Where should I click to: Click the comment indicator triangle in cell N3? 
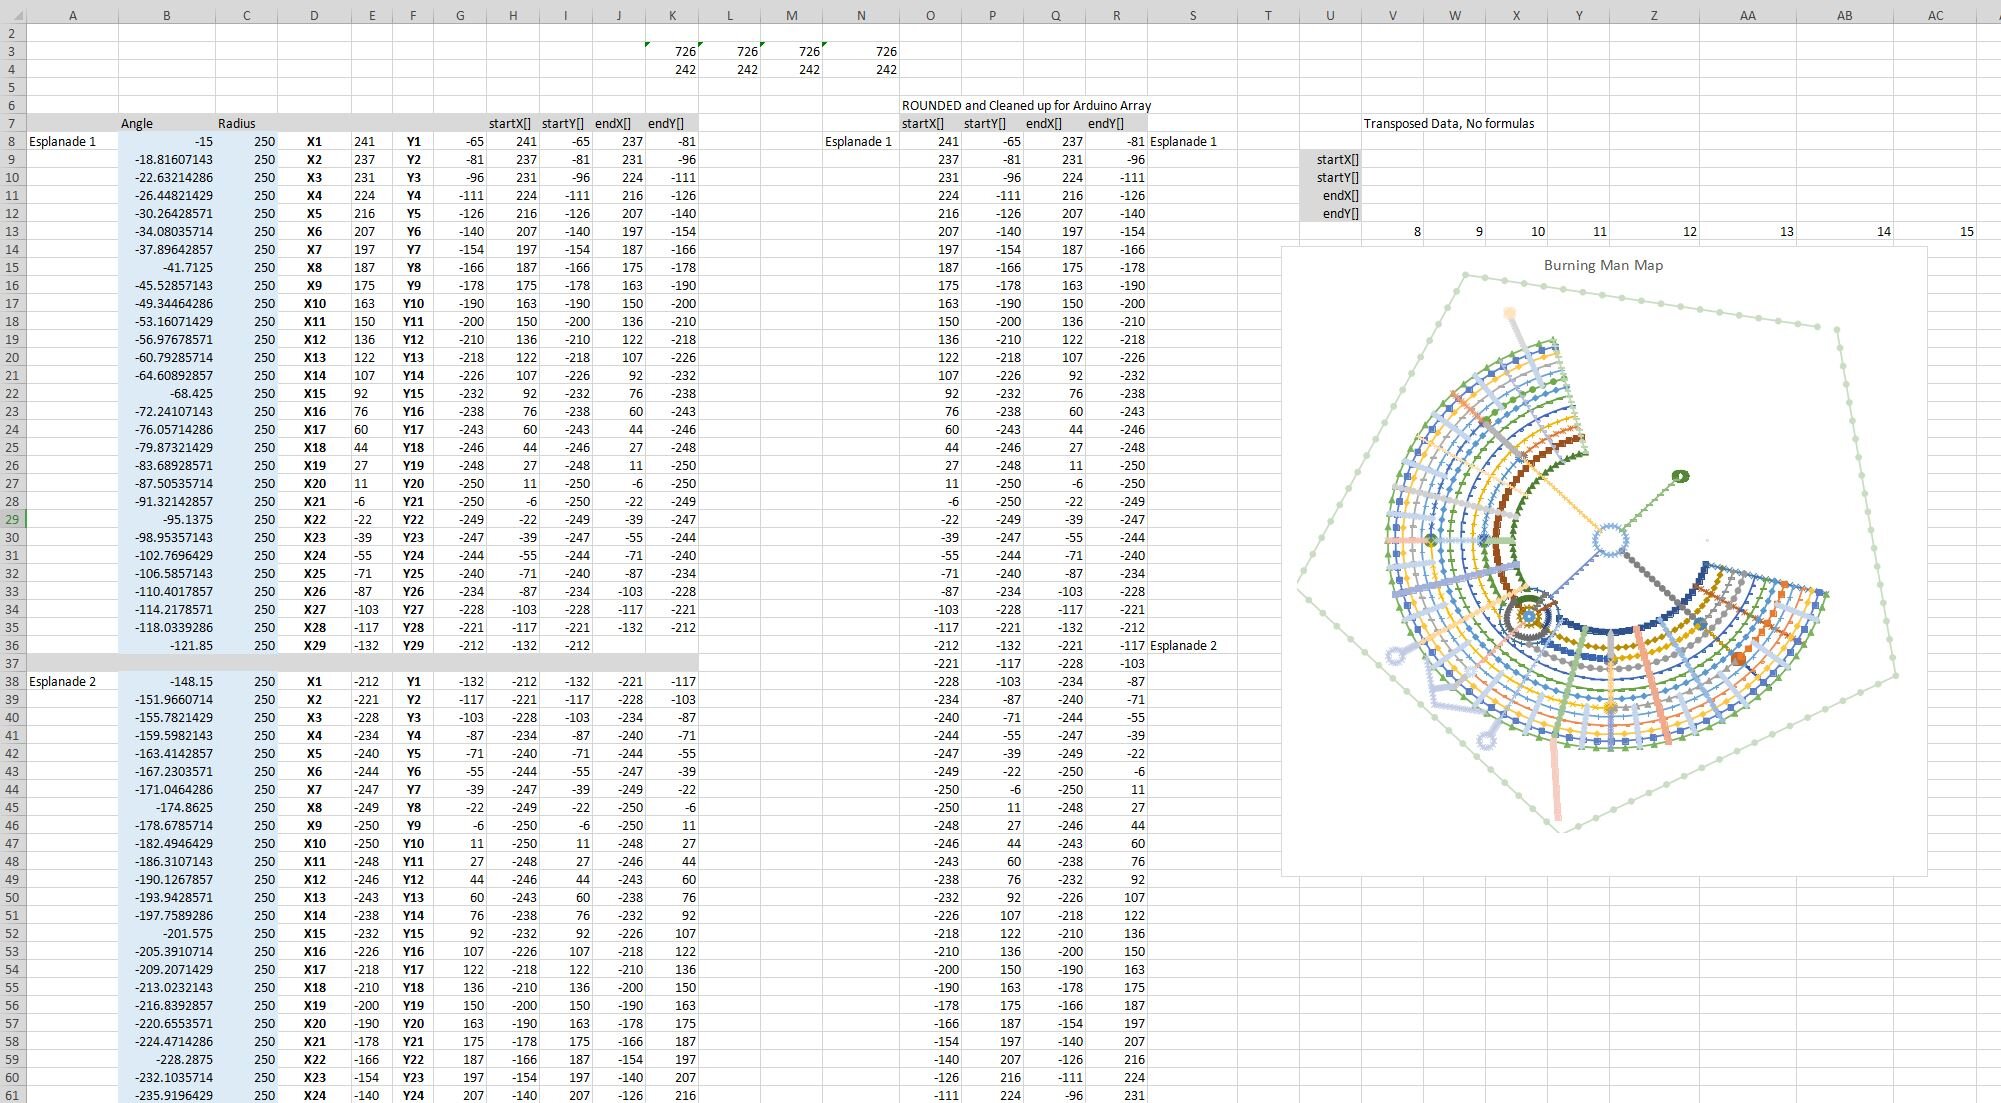coord(826,45)
